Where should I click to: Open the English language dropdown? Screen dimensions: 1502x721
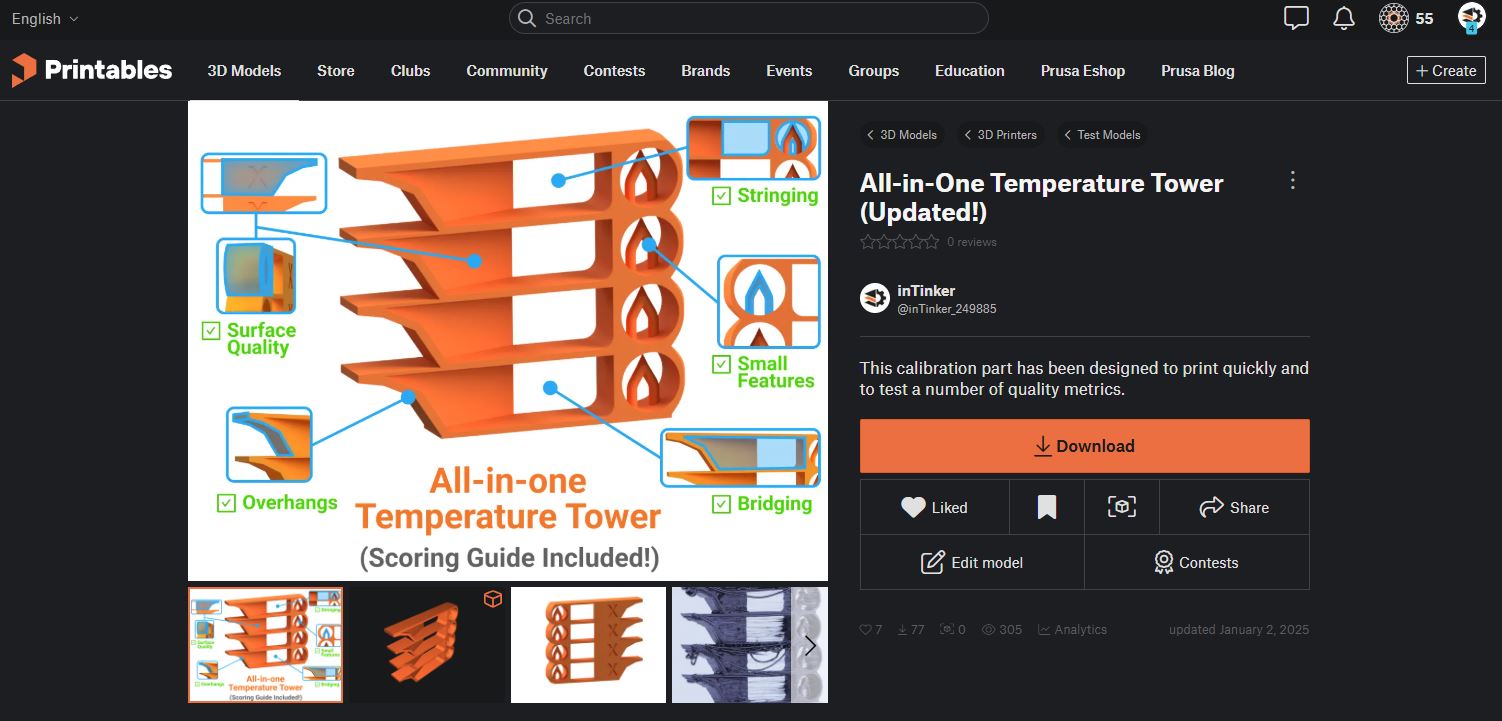tap(45, 18)
